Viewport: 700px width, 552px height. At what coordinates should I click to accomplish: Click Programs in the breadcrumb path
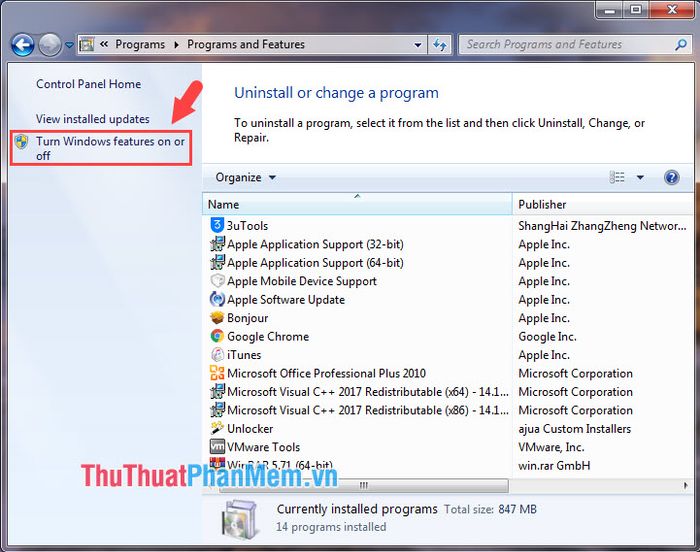[x=140, y=45]
